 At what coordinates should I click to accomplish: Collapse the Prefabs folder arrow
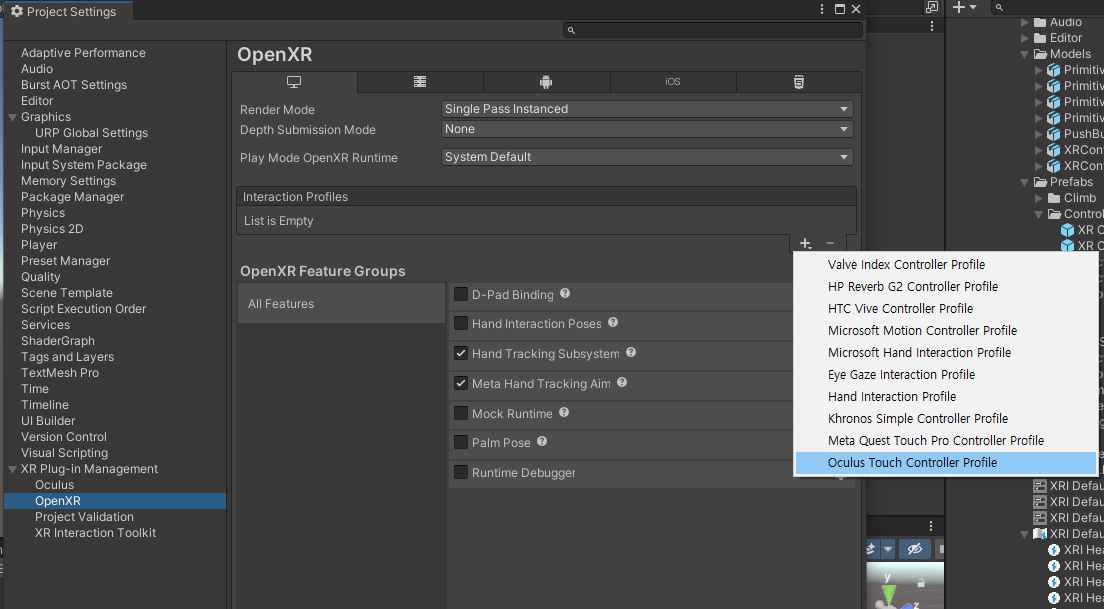pos(1024,182)
